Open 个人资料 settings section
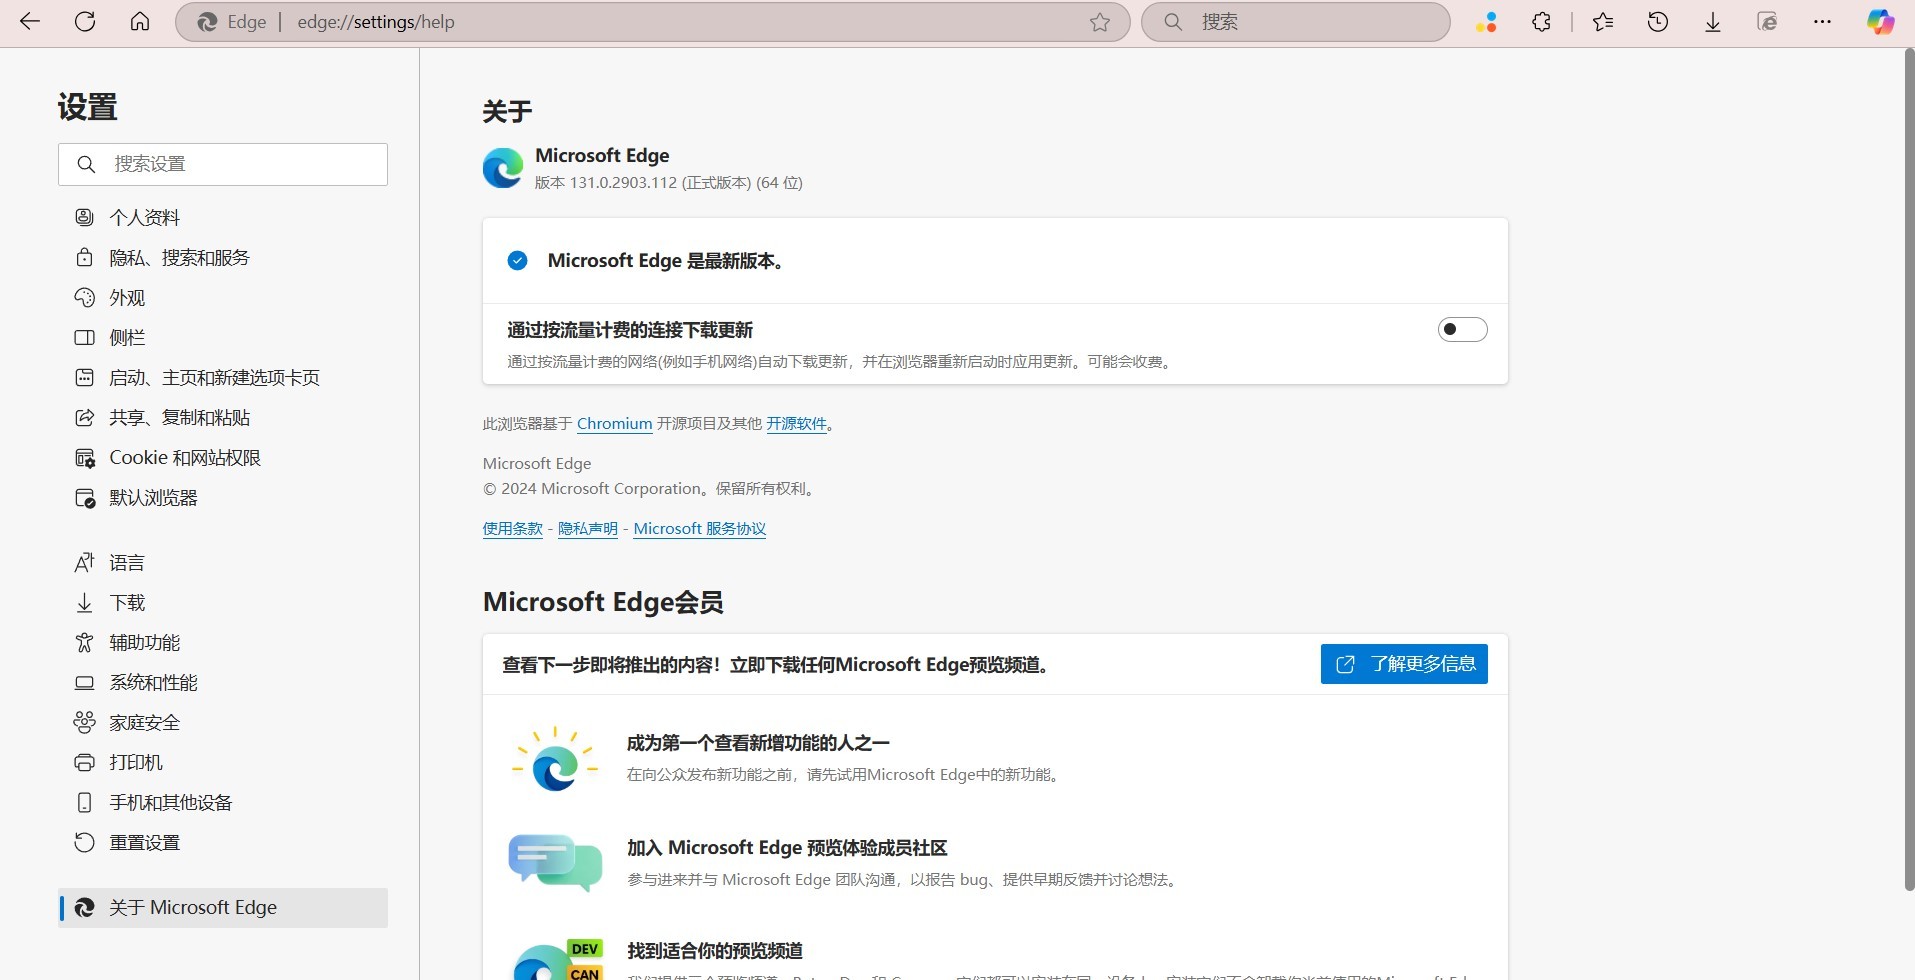Viewport: 1915px width, 980px height. click(x=223, y=217)
